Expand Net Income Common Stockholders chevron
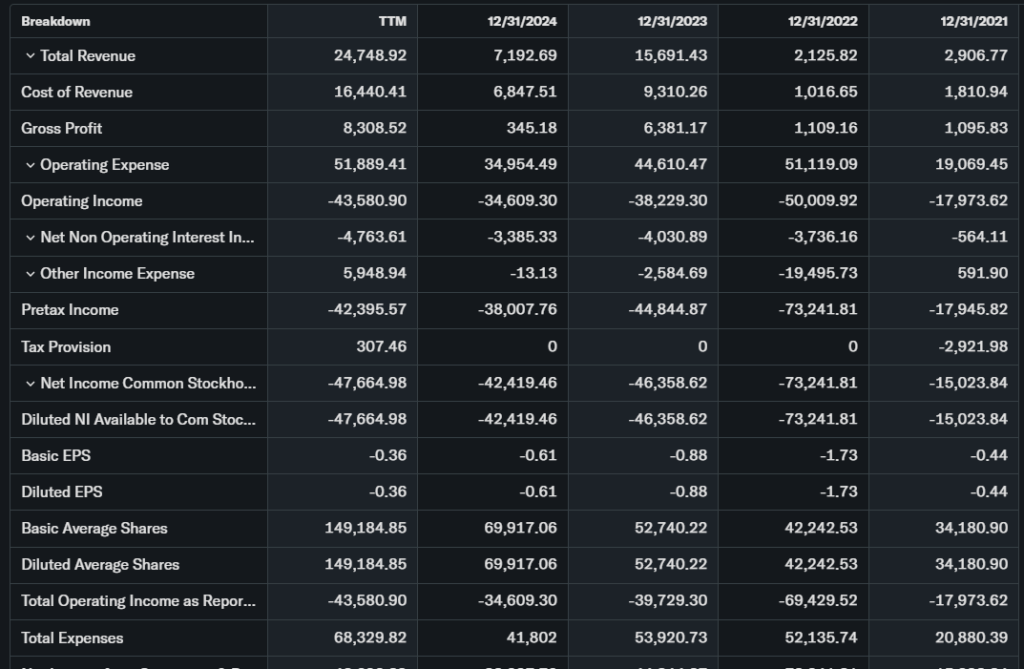 (x=30, y=384)
